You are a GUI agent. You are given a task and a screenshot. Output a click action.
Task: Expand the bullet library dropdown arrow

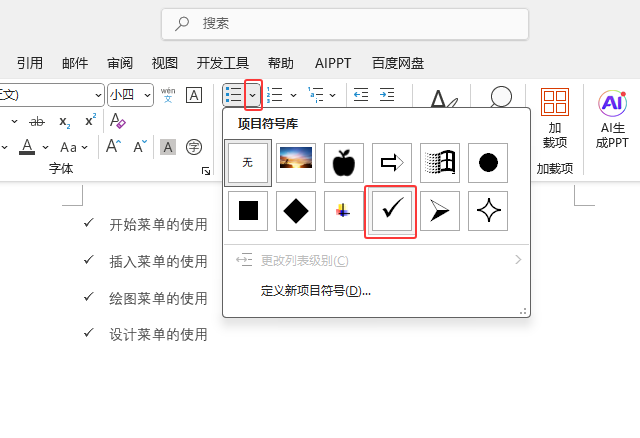[253, 95]
